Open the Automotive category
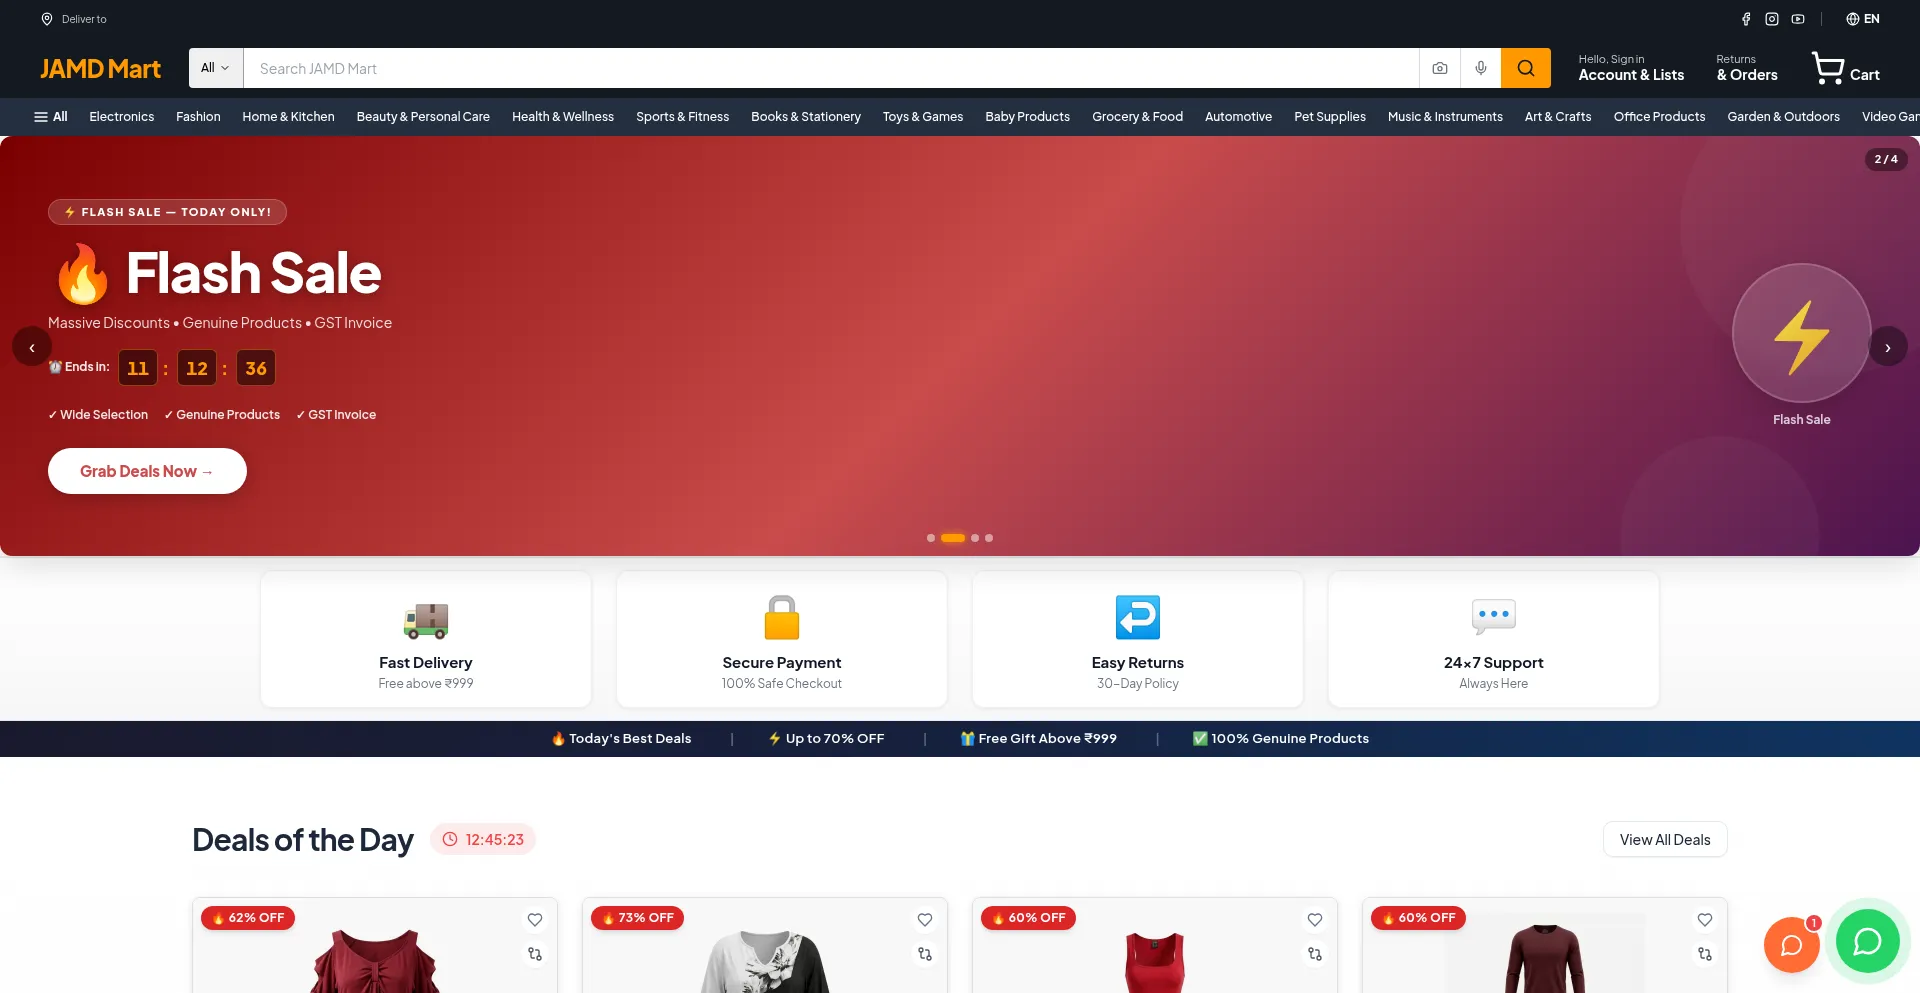The width and height of the screenshot is (1920, 993). [x=1239, y=117]
